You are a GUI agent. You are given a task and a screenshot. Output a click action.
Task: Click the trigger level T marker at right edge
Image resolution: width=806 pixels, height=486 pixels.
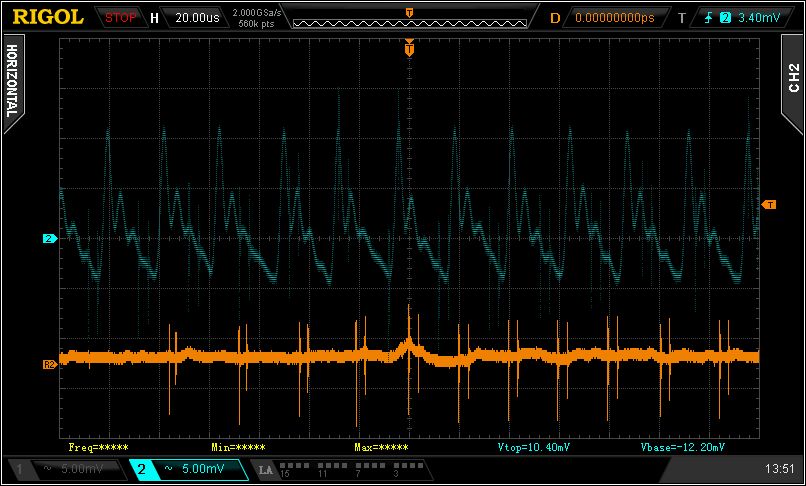[769, 205]
